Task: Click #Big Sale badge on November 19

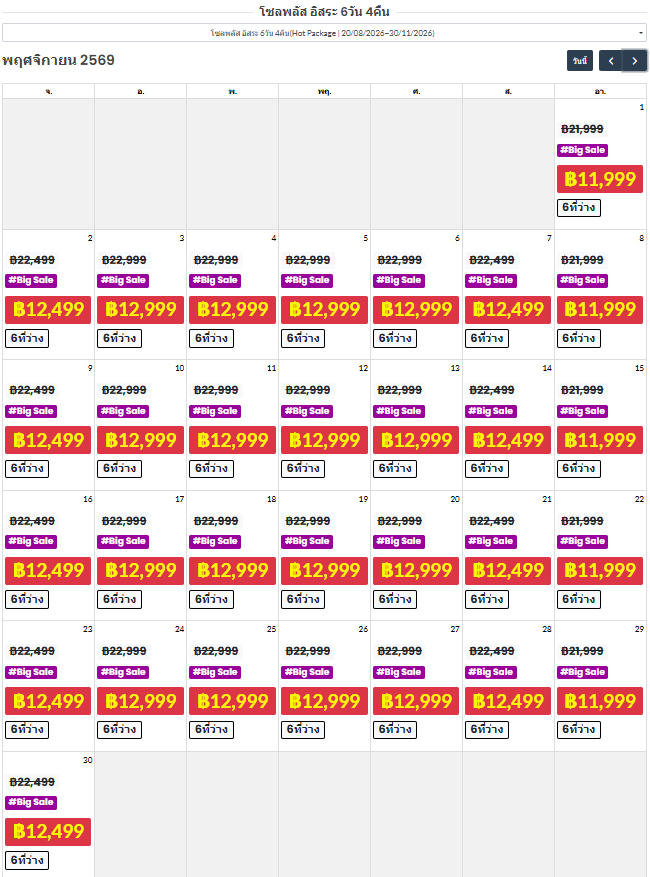Action: pos(307,541)
